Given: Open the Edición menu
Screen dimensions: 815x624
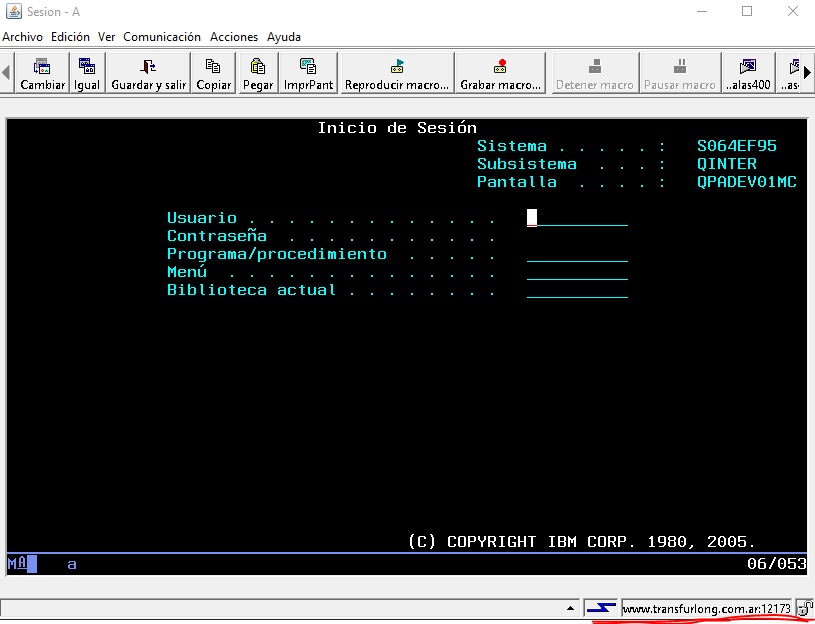Looking at the screenshot, I should click(x=70, y=37).
